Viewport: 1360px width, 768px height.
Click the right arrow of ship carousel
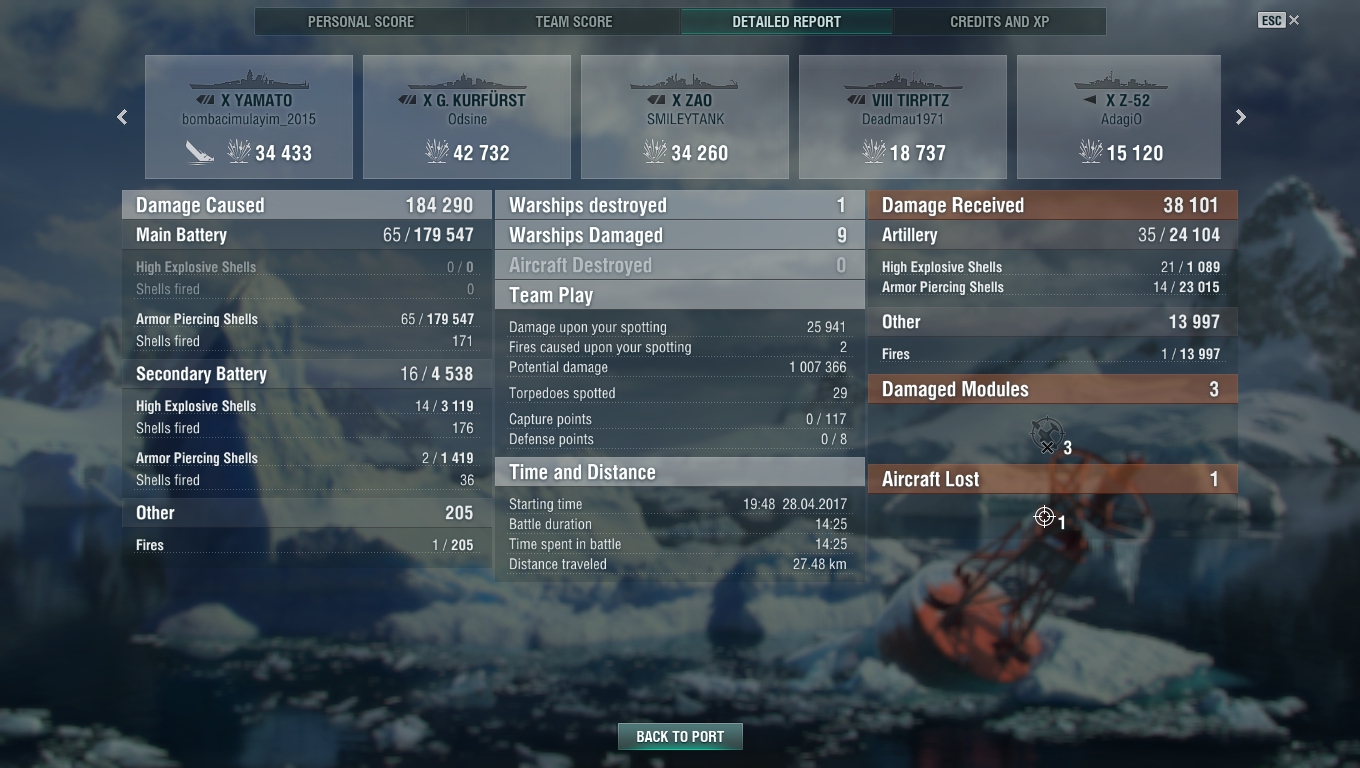1241,117
